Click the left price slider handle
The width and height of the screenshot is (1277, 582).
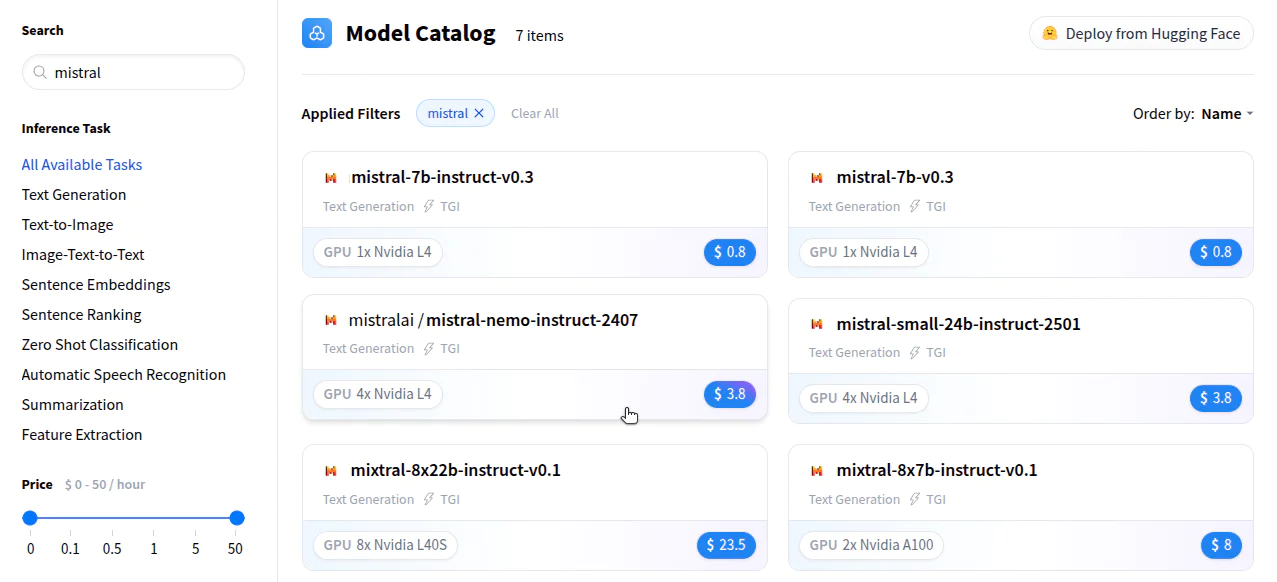[30, 518]
